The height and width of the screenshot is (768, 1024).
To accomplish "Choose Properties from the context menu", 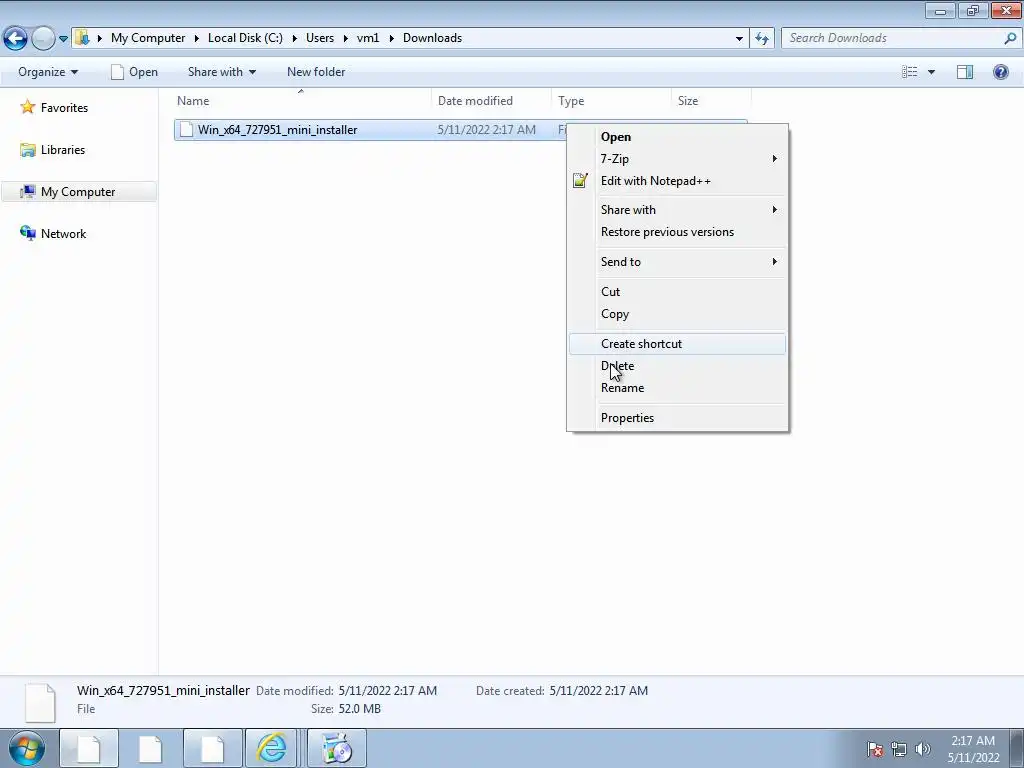I will tap(677, 418).
